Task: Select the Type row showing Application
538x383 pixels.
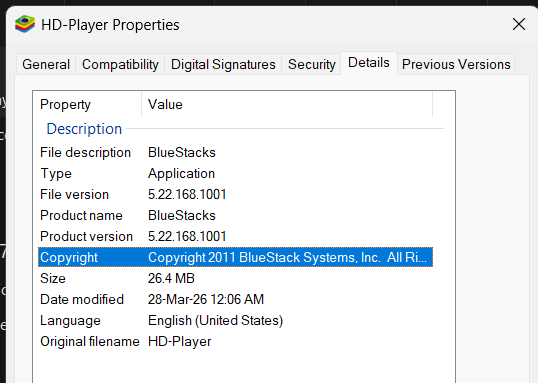Action: point(235,173)
